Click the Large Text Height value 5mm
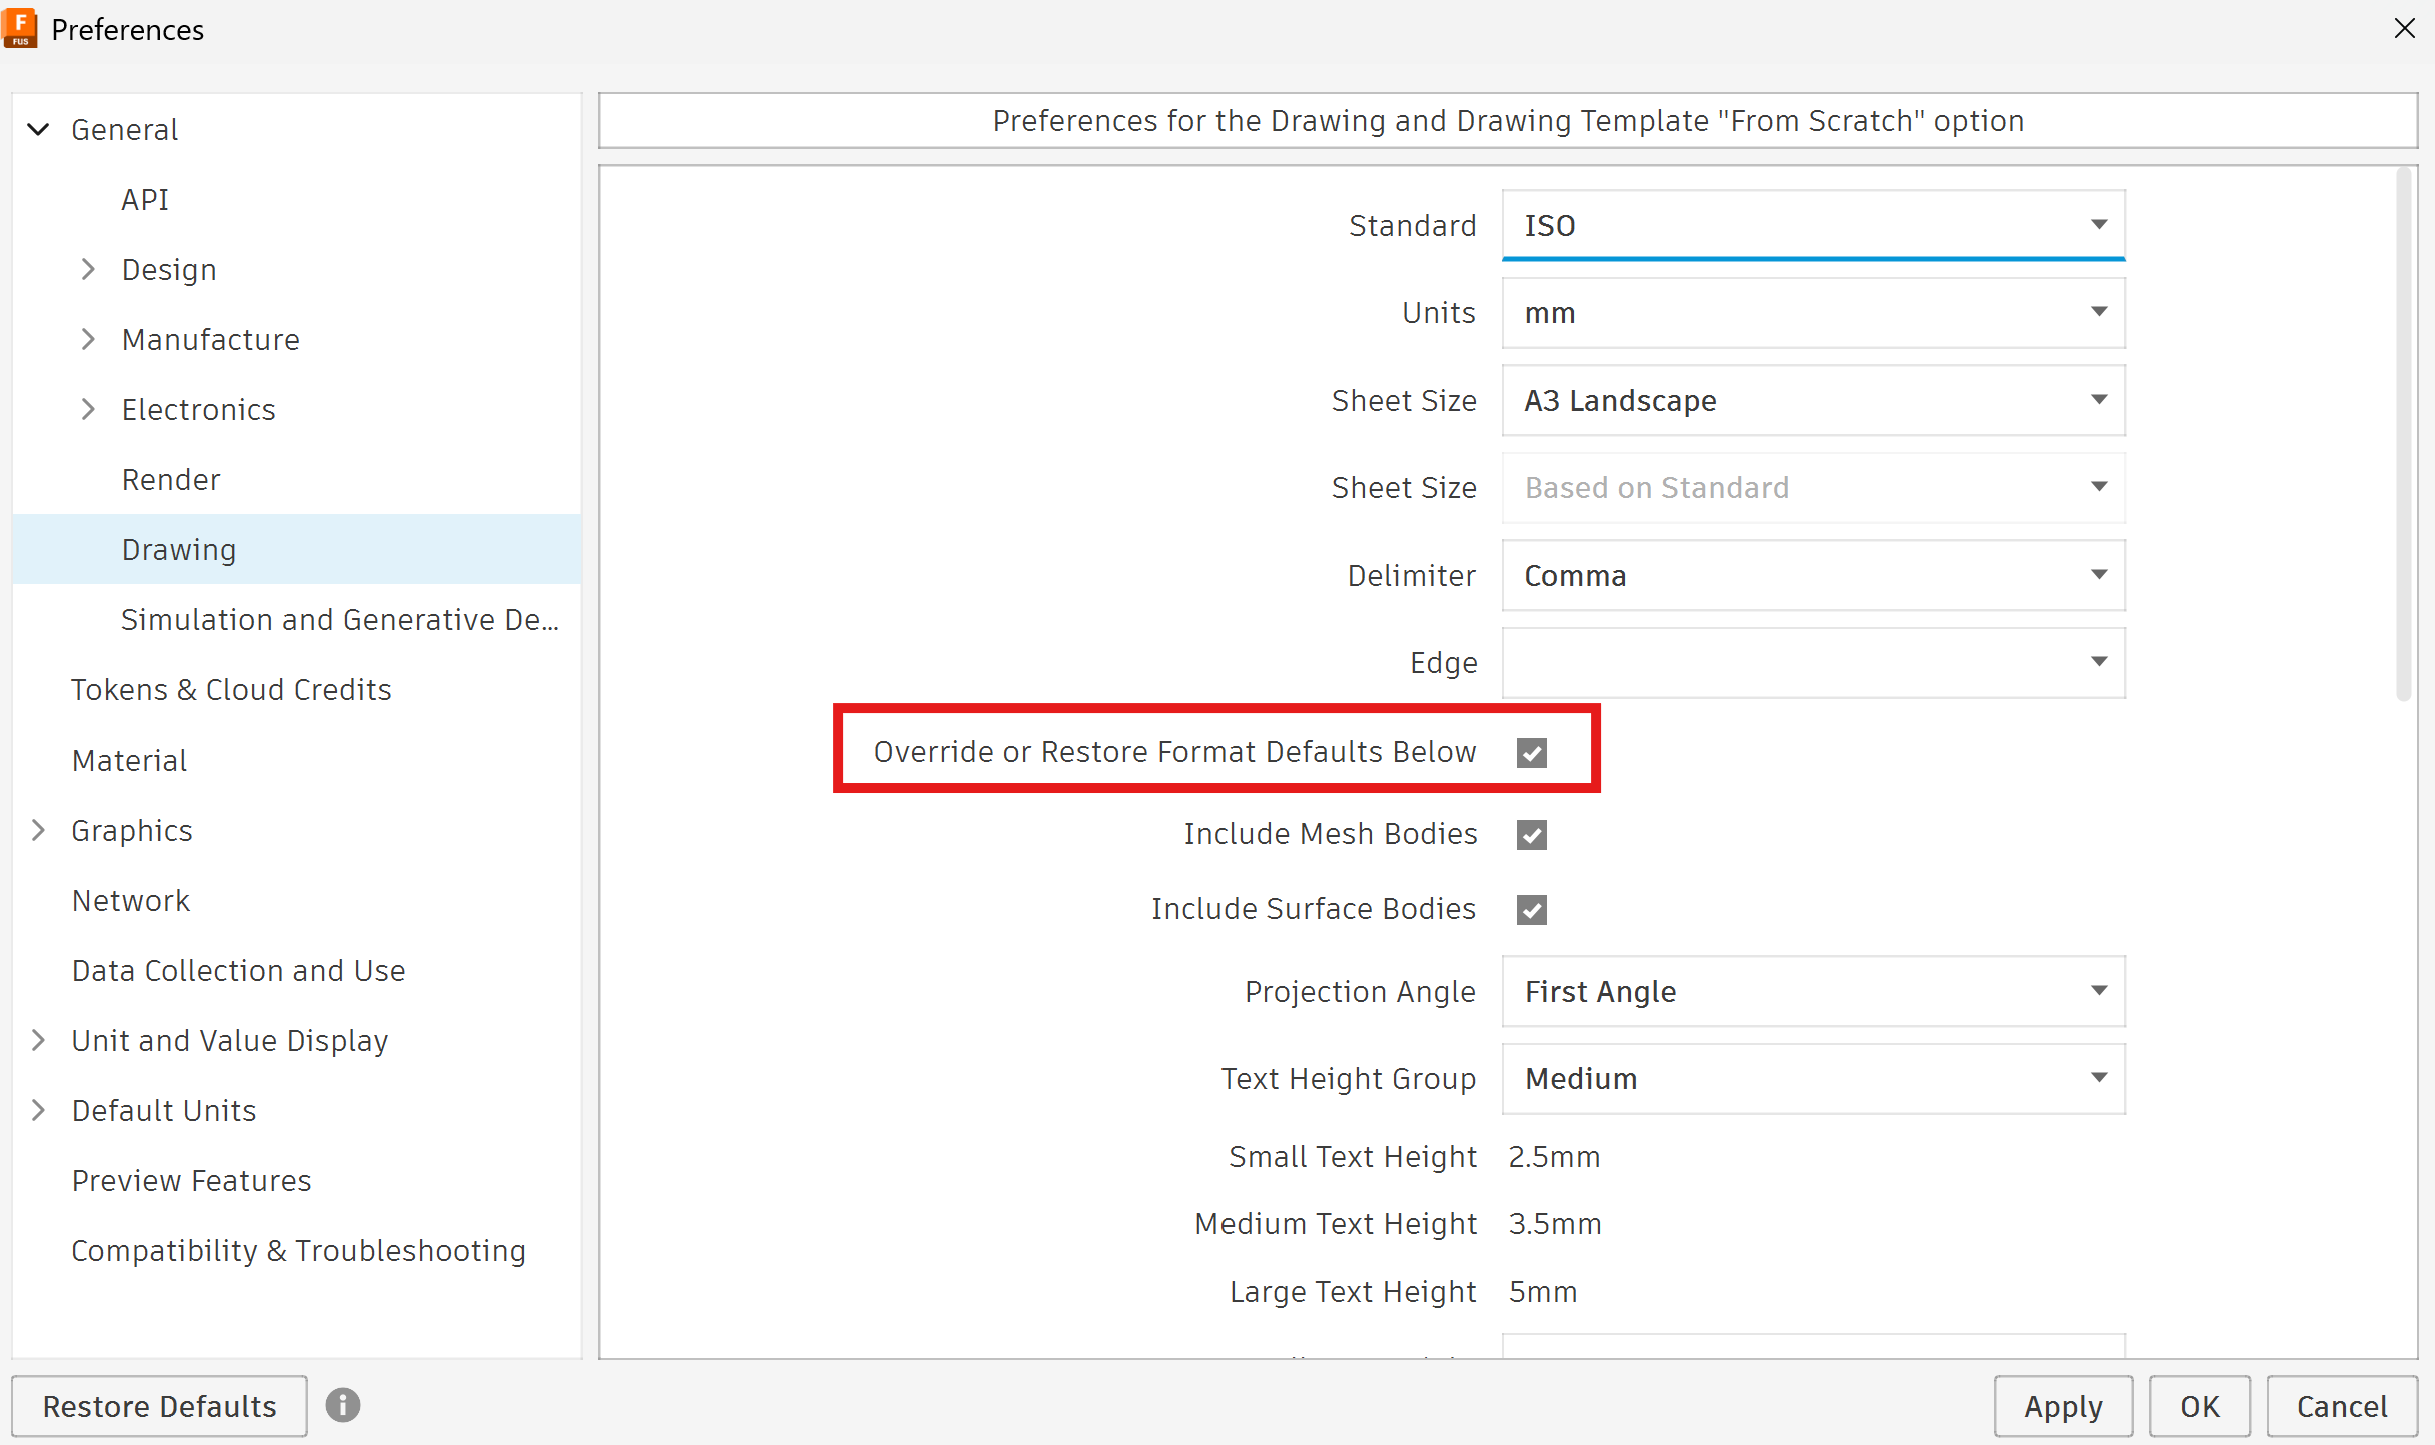2435x1445 pixels. point(1543,1291)
